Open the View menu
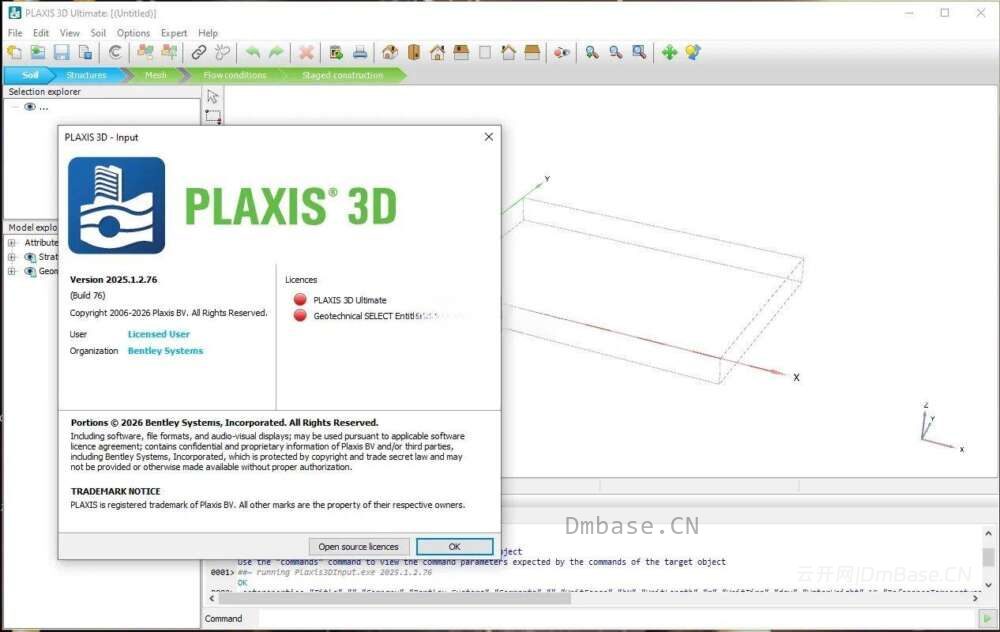1000x632 pixels. [70, 33]
